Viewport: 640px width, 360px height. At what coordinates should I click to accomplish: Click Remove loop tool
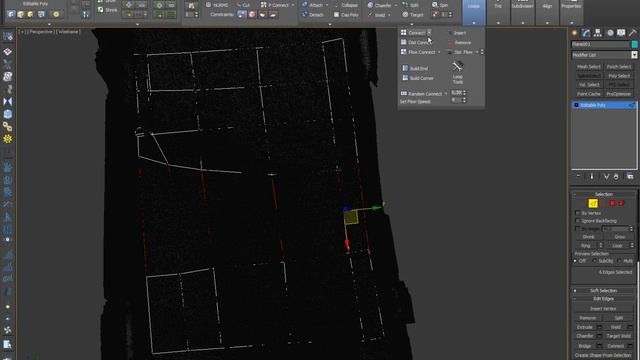click(x=460, y=42)
